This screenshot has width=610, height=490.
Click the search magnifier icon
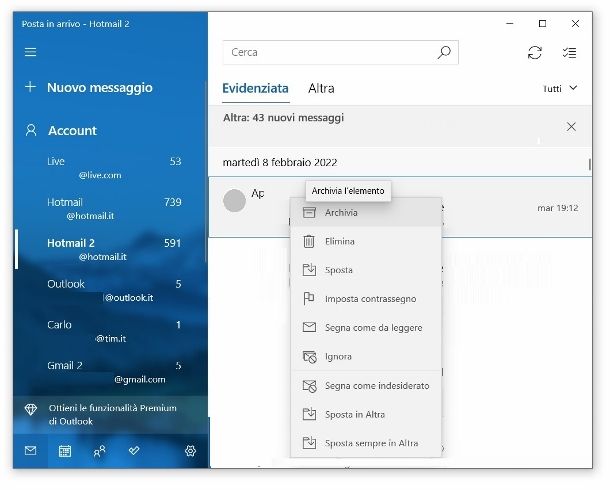coord(444,52)
